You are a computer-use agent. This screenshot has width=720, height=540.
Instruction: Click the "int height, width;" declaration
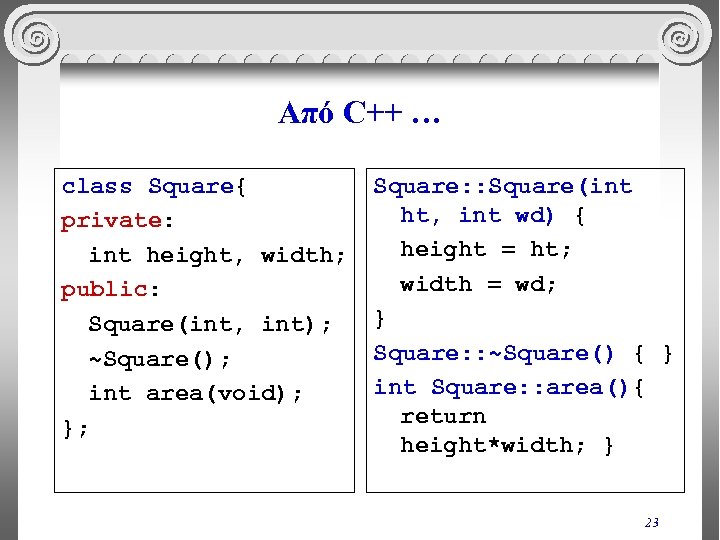point(217,256)
